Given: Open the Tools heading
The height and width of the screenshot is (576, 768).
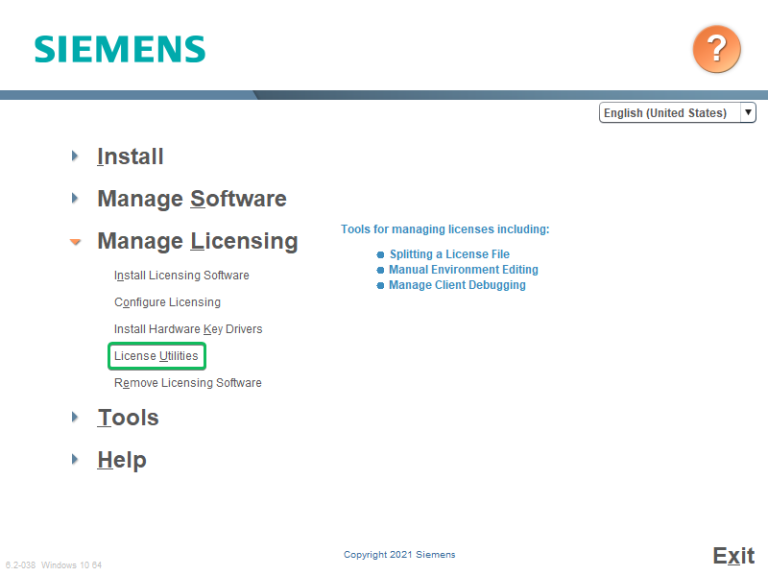Looking at the screenshot, I should click(x=128, y=418).
